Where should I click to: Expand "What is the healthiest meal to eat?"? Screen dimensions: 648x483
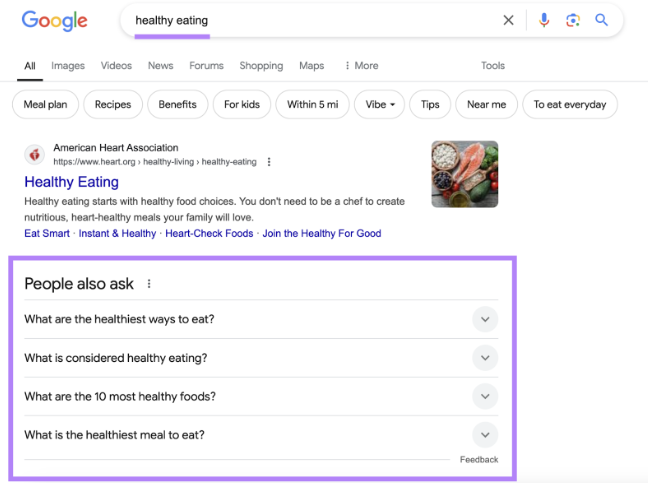(x=261, y=435)
